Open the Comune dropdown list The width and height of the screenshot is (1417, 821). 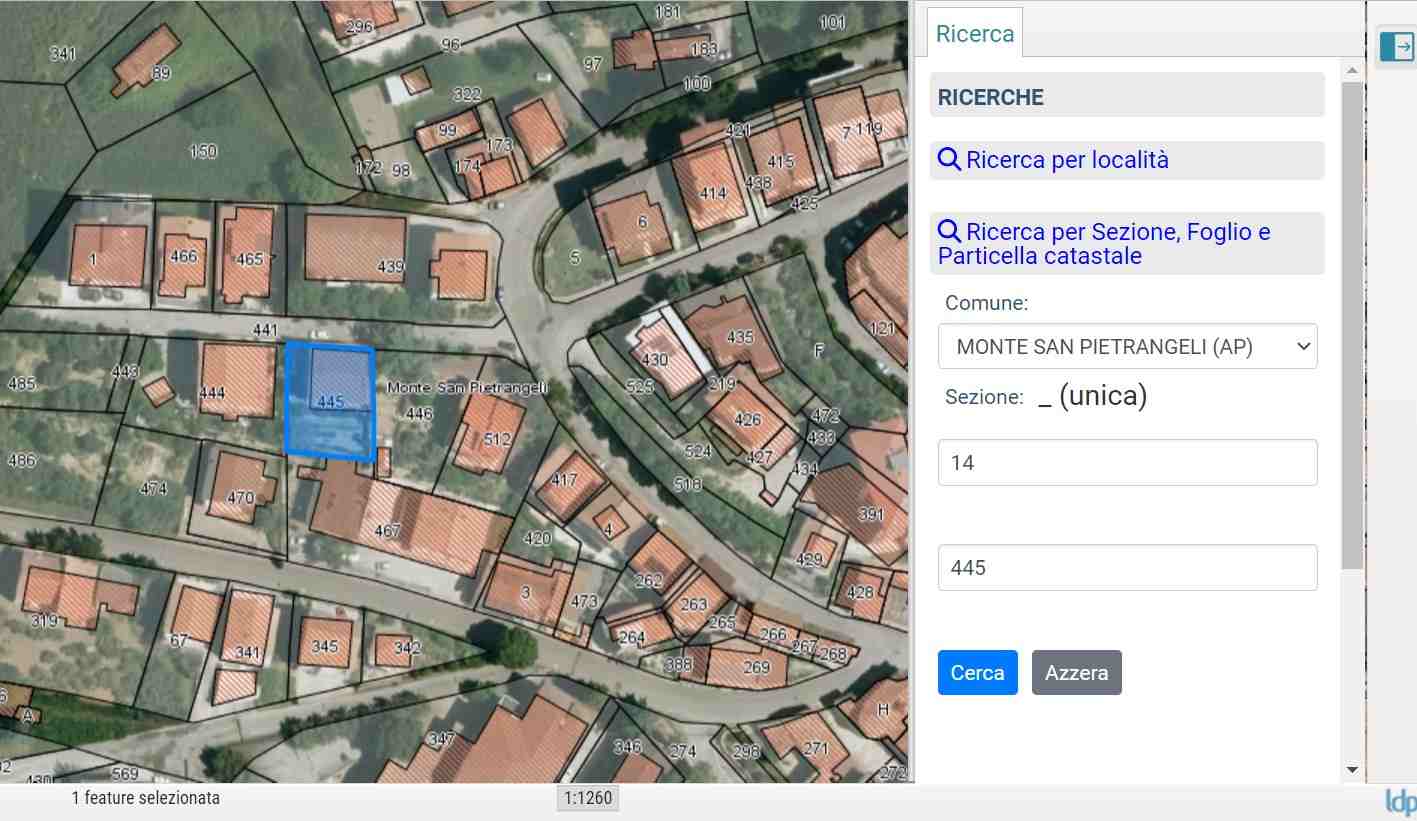tap(1127, 346)
